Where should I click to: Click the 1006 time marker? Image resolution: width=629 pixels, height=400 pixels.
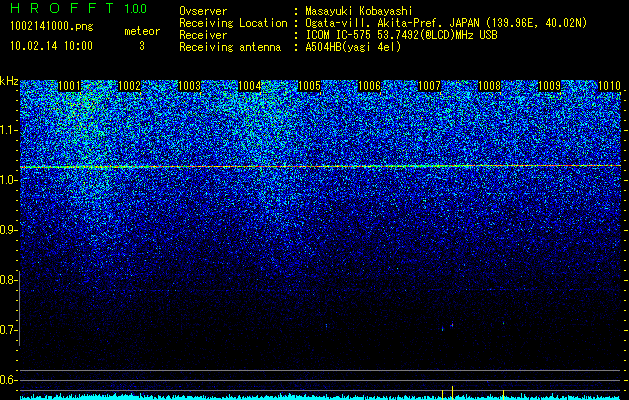pos(369,86)
